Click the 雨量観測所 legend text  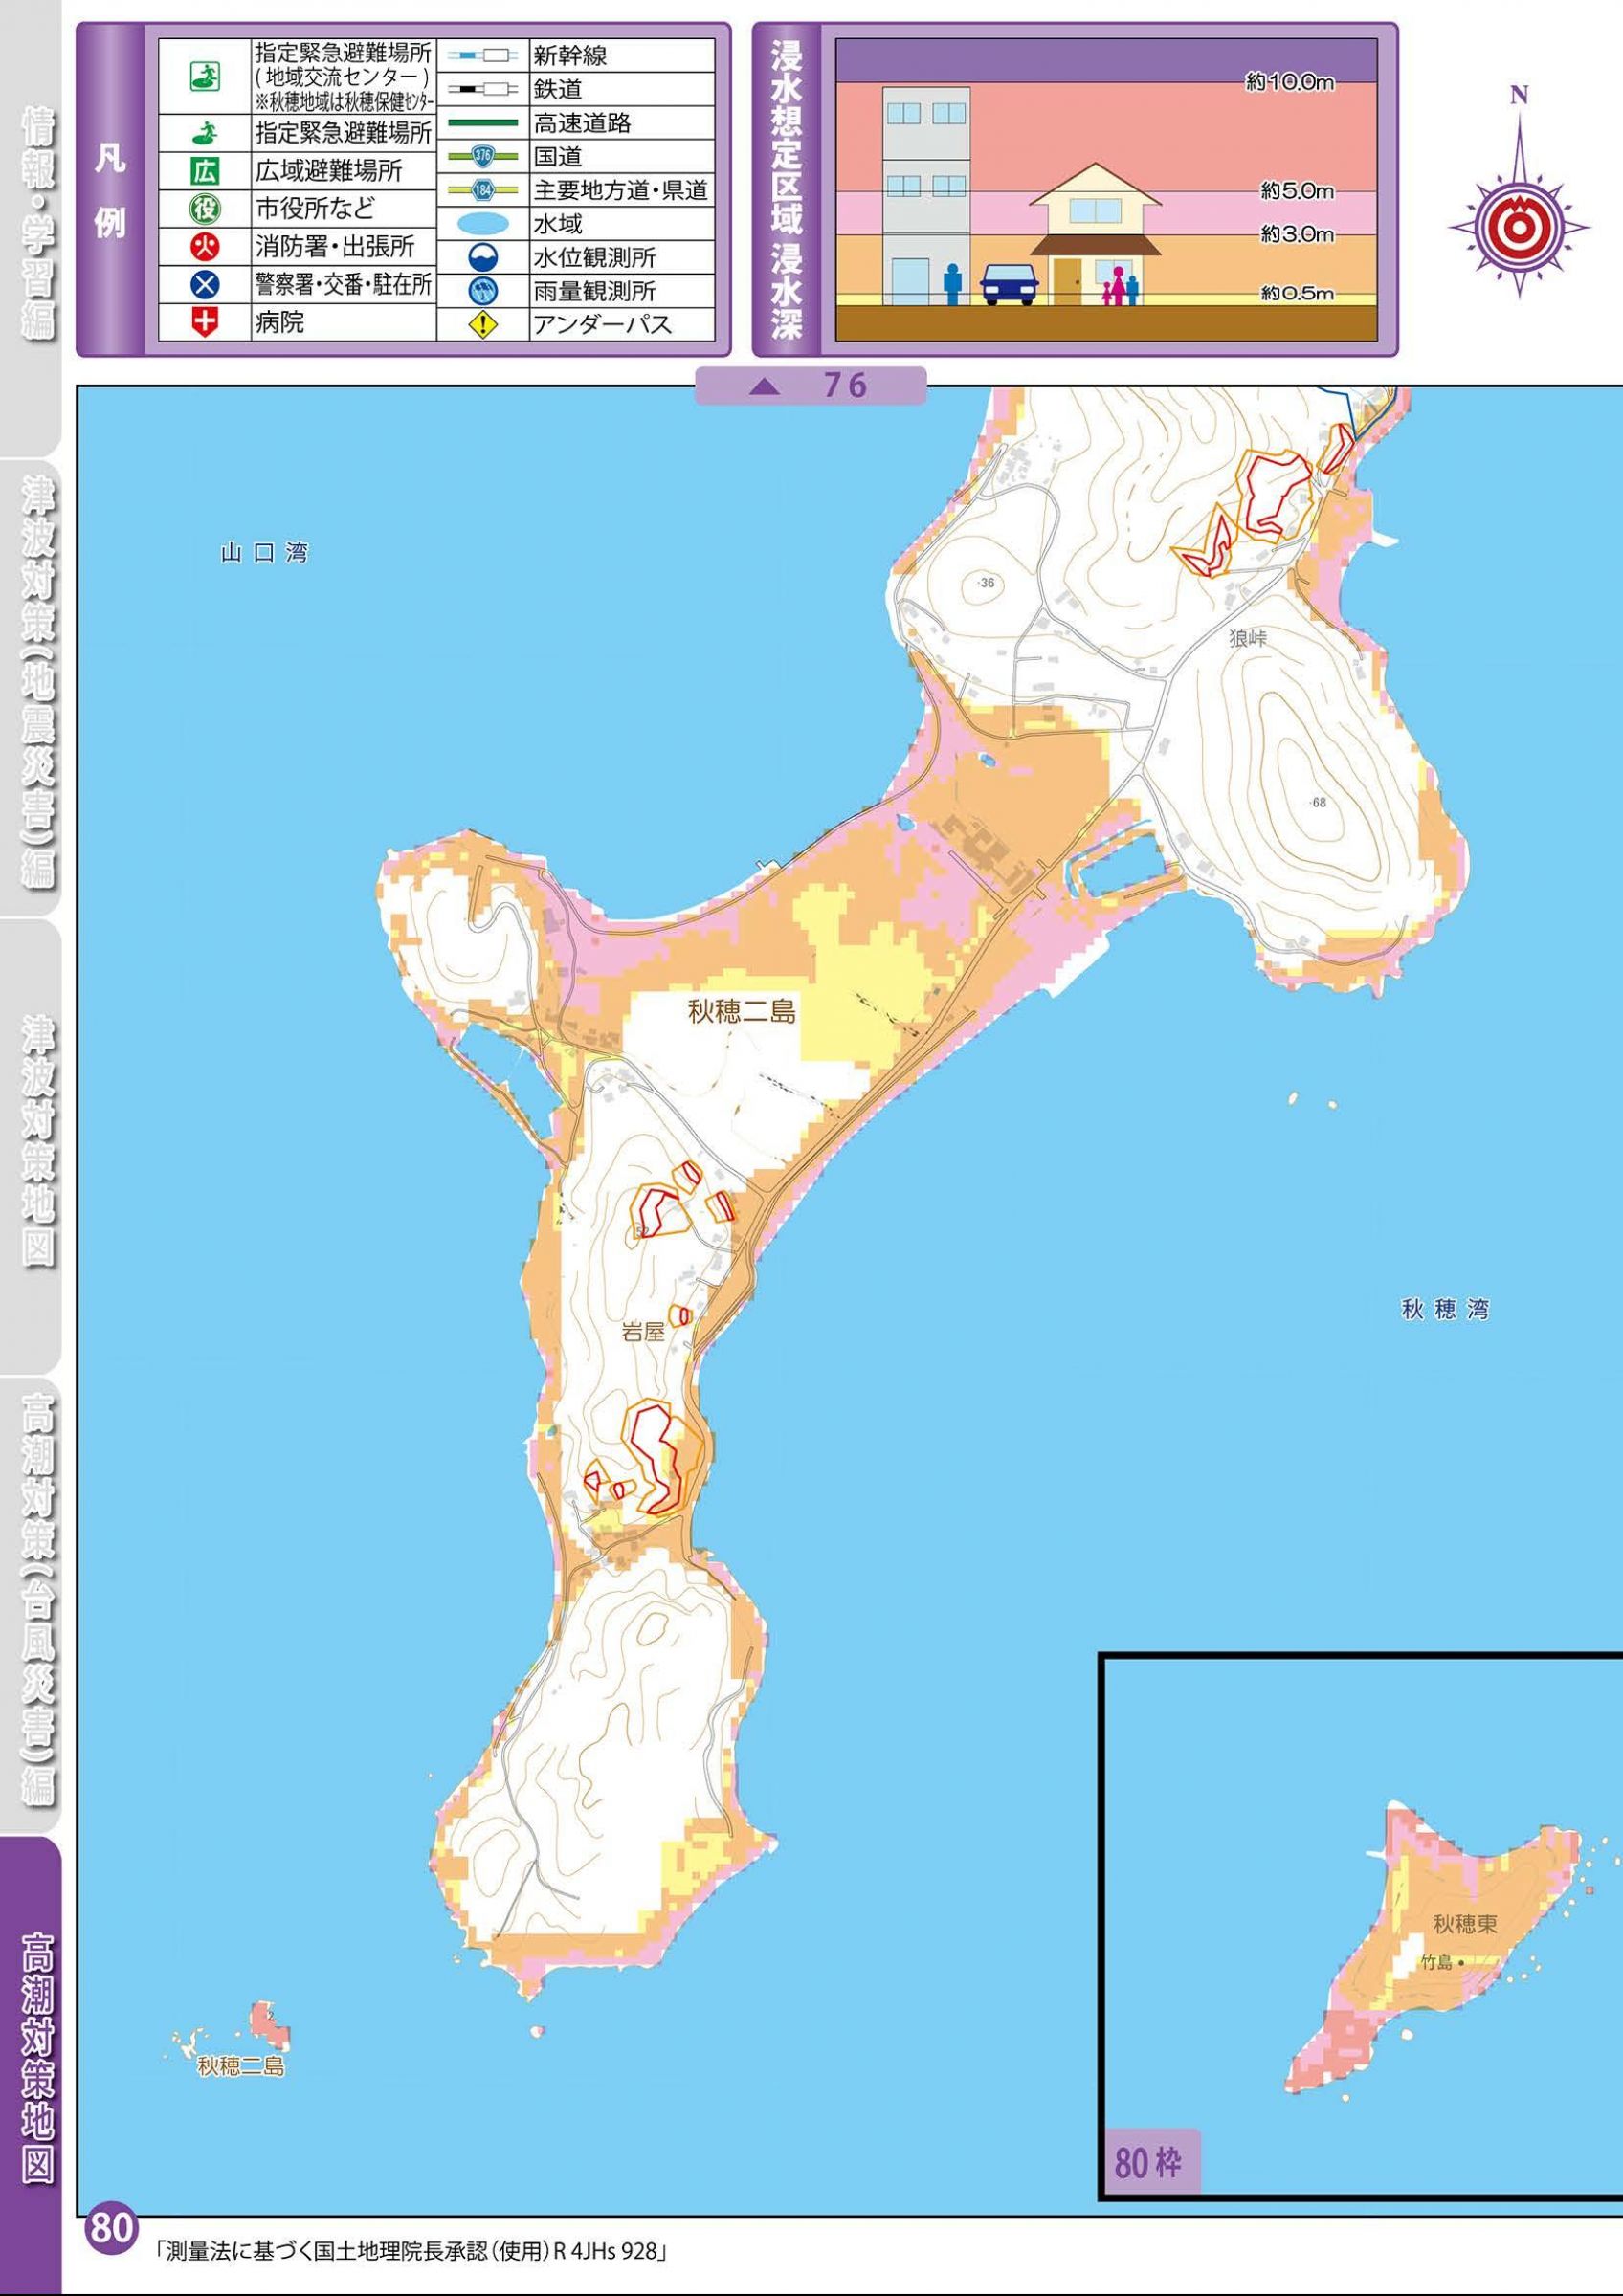click(x=595, y=291)
